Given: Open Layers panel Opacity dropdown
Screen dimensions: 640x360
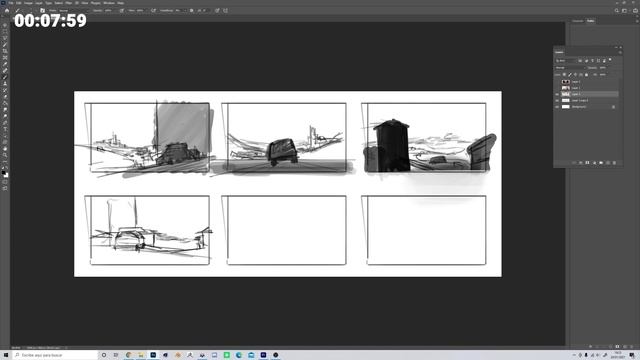Looking at the screenshot, I should pyautogui.click(x=604, y=68).
